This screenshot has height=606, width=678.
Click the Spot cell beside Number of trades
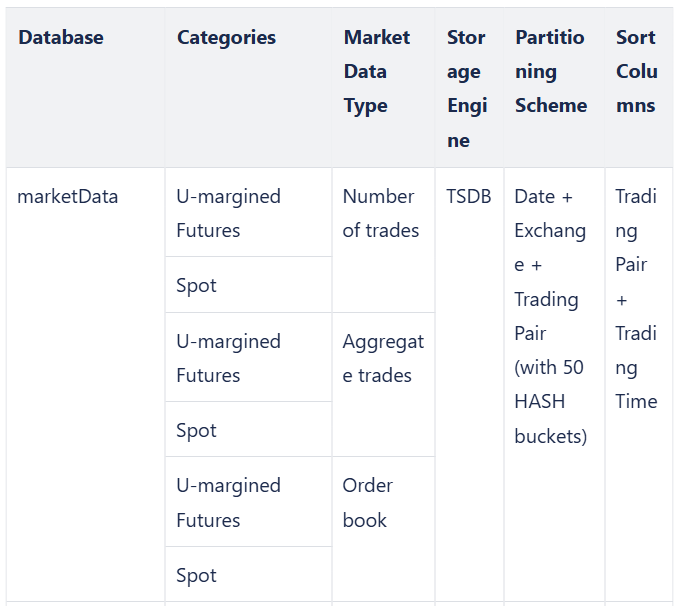coord(196,286)
